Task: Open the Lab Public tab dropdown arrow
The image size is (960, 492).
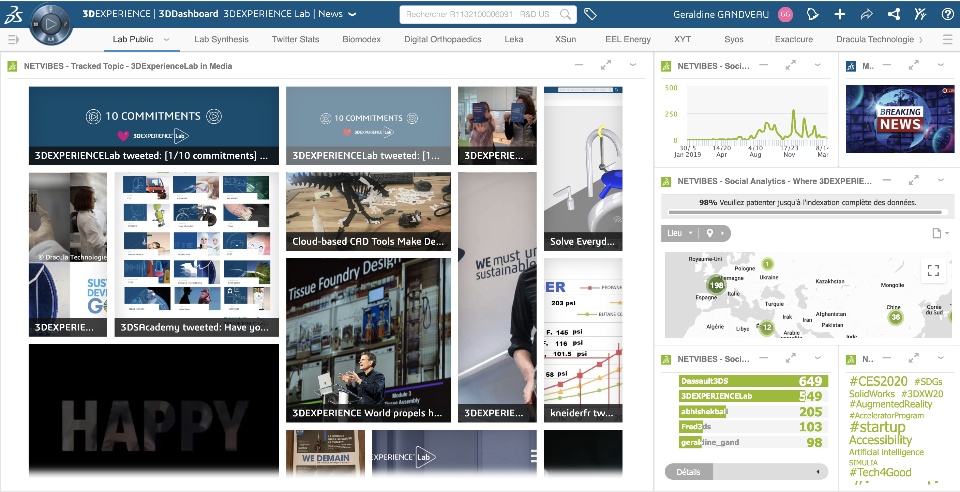Action: 166,39
